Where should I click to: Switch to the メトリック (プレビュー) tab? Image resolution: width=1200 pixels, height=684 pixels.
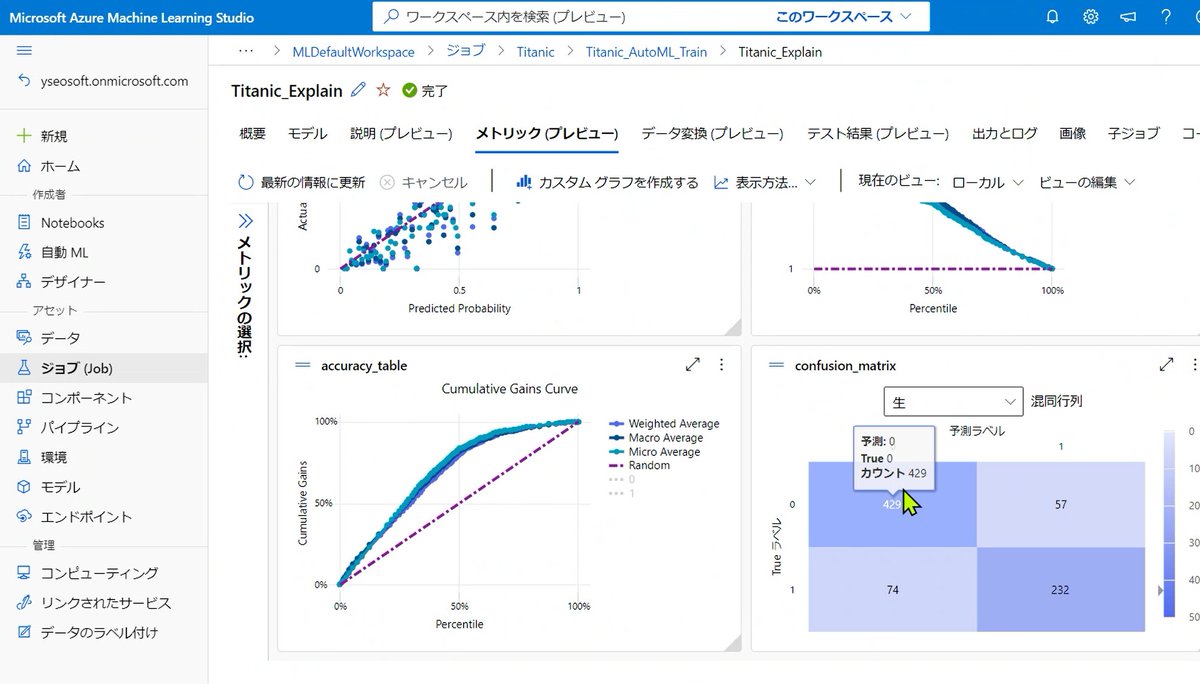547,134
